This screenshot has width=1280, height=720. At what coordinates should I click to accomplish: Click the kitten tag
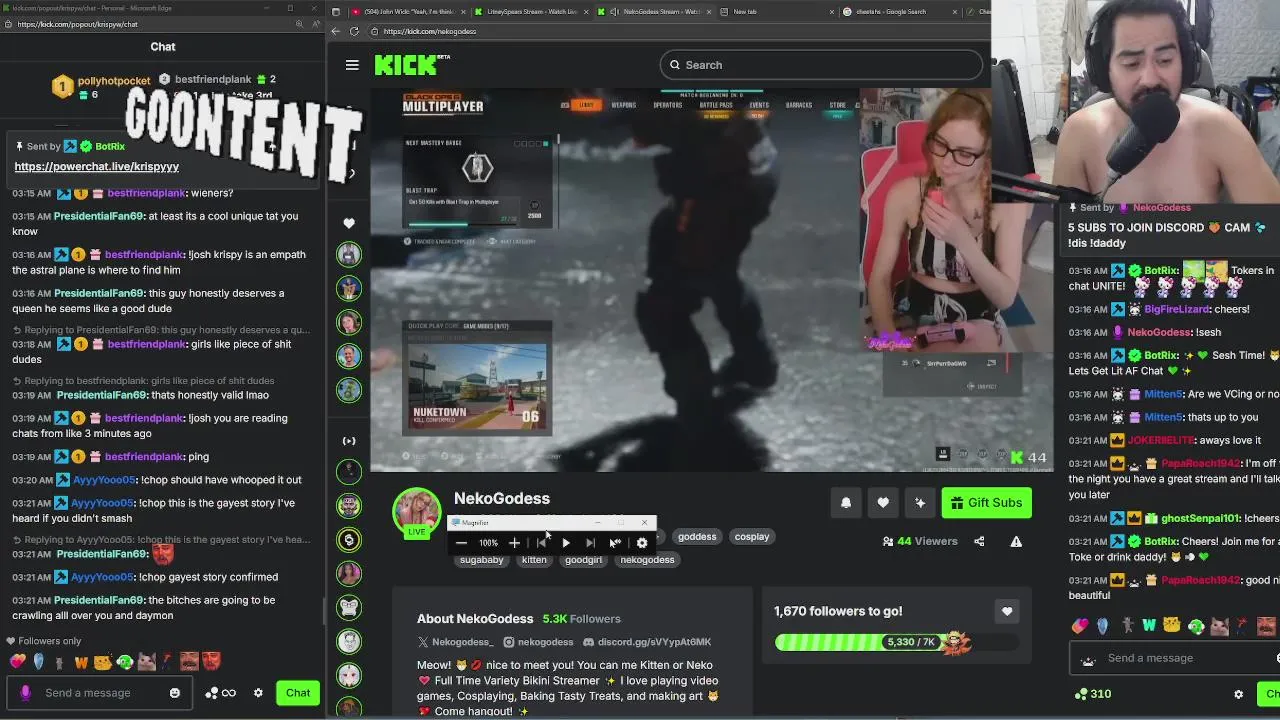534,560
